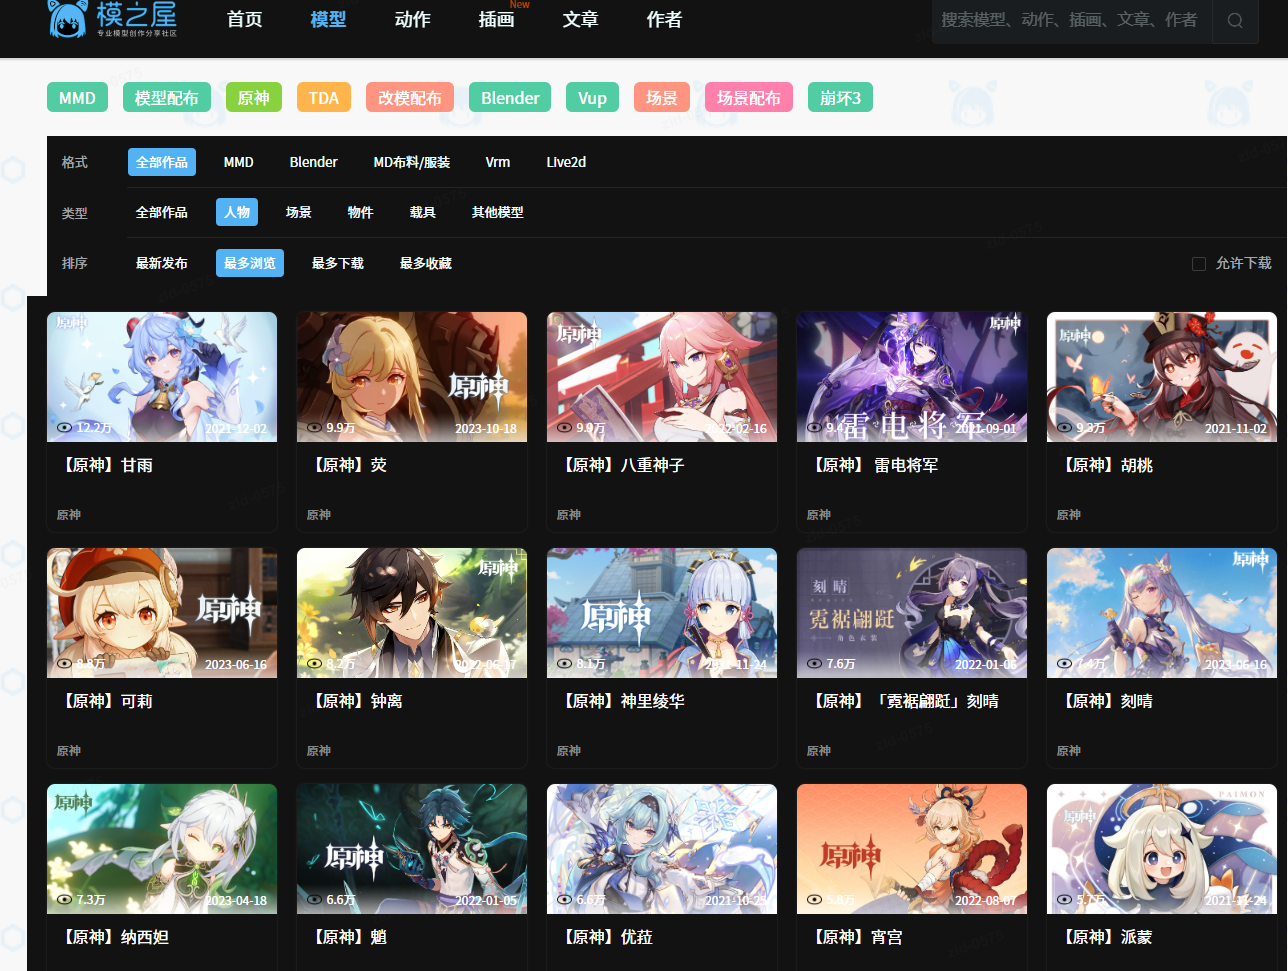Choose 全部作品 in the 格式 row
The image size is (1288, 971).
[x=162, y=162]
